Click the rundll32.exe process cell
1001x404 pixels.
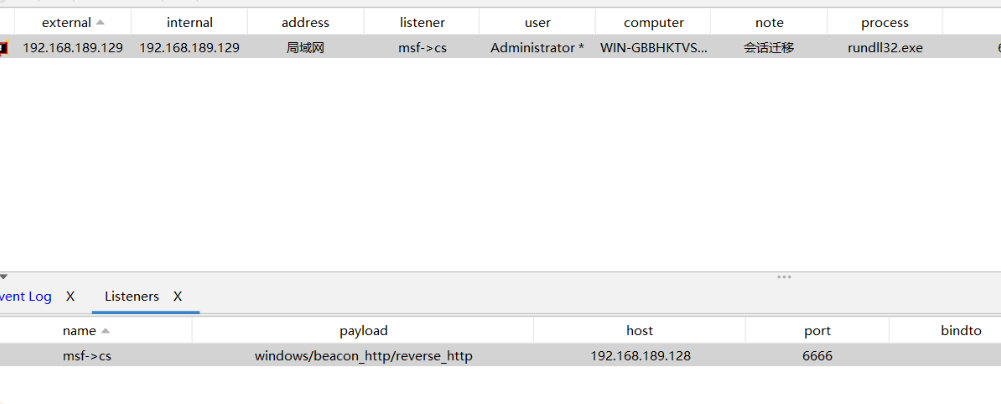pyautogui.click(x=885, y=48)
